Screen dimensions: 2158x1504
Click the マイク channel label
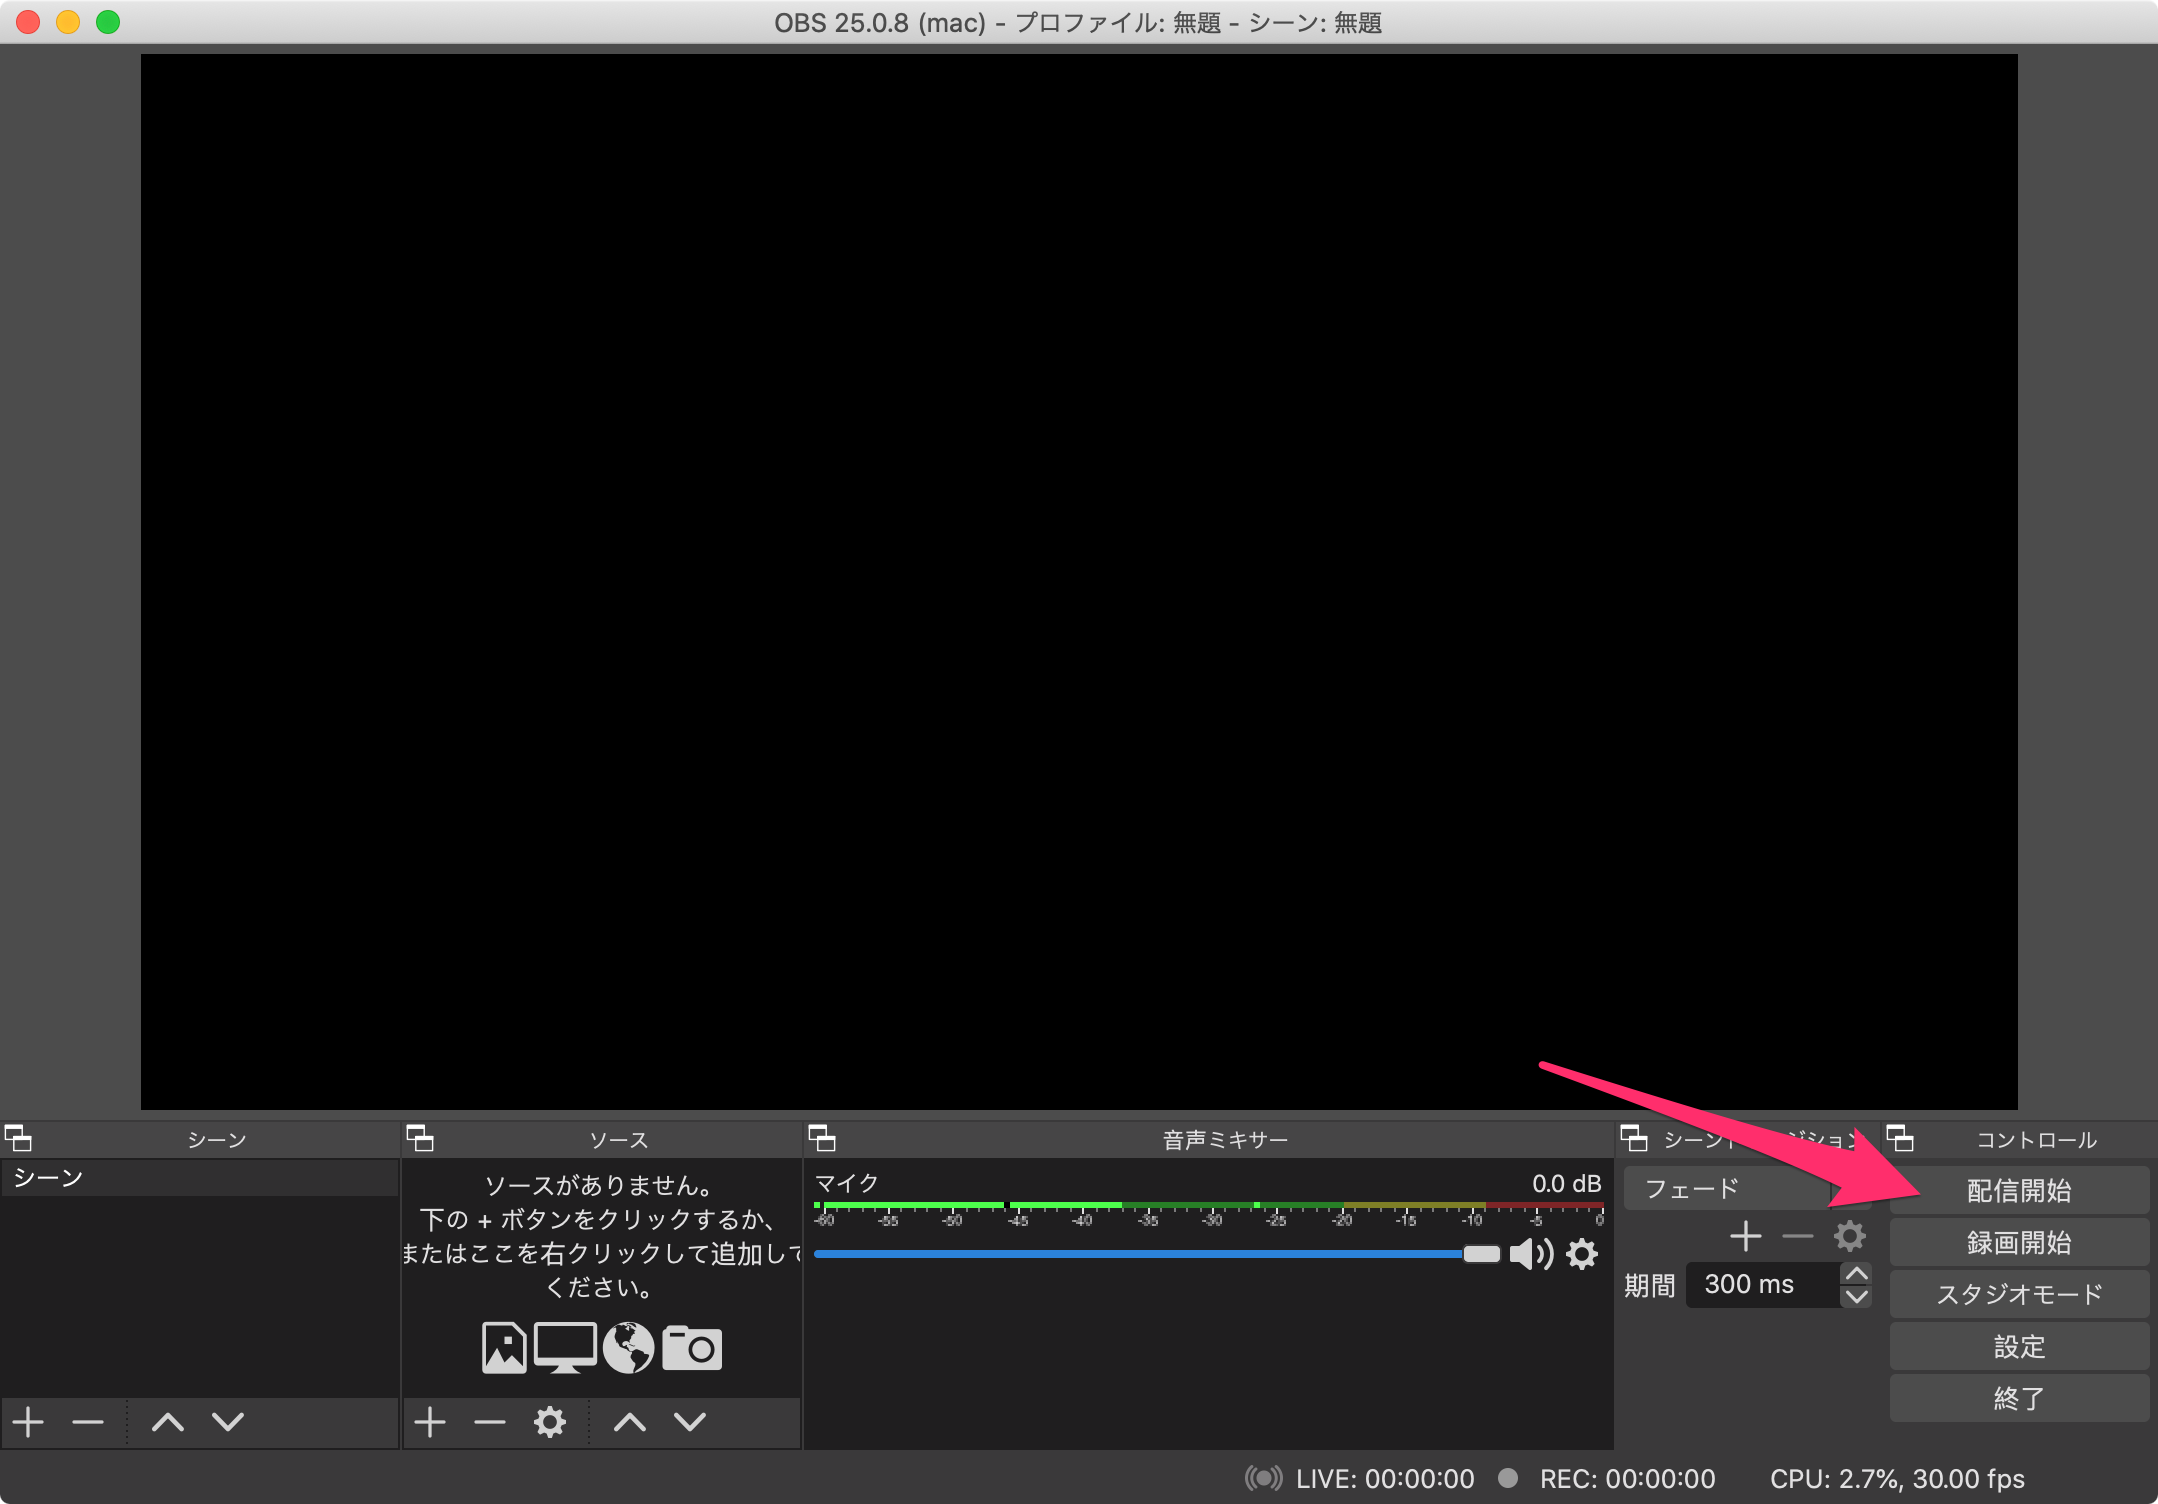pos(847,1183)
